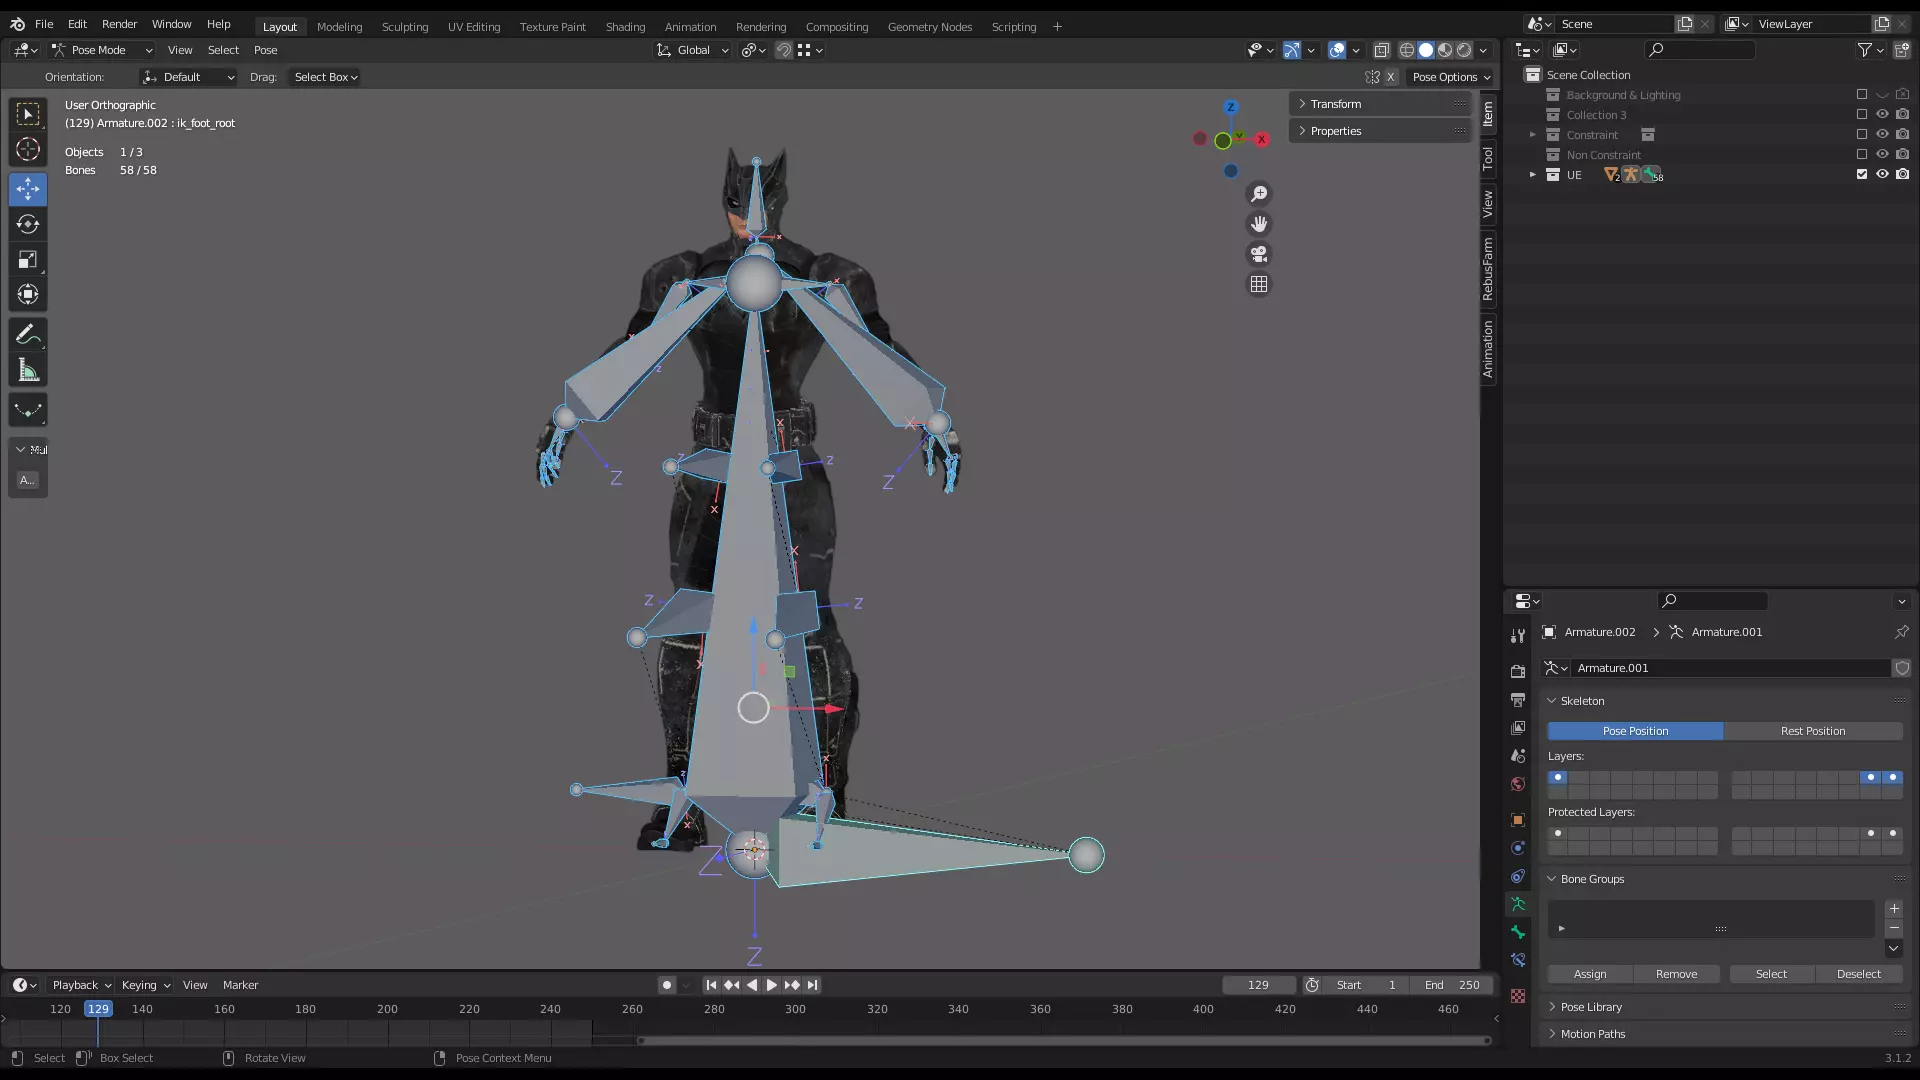Screen dimensions: 1920x1080
Task: Uncheck the UE collection checkbox
Action: pyautogui.click(x=1861, y=174)
